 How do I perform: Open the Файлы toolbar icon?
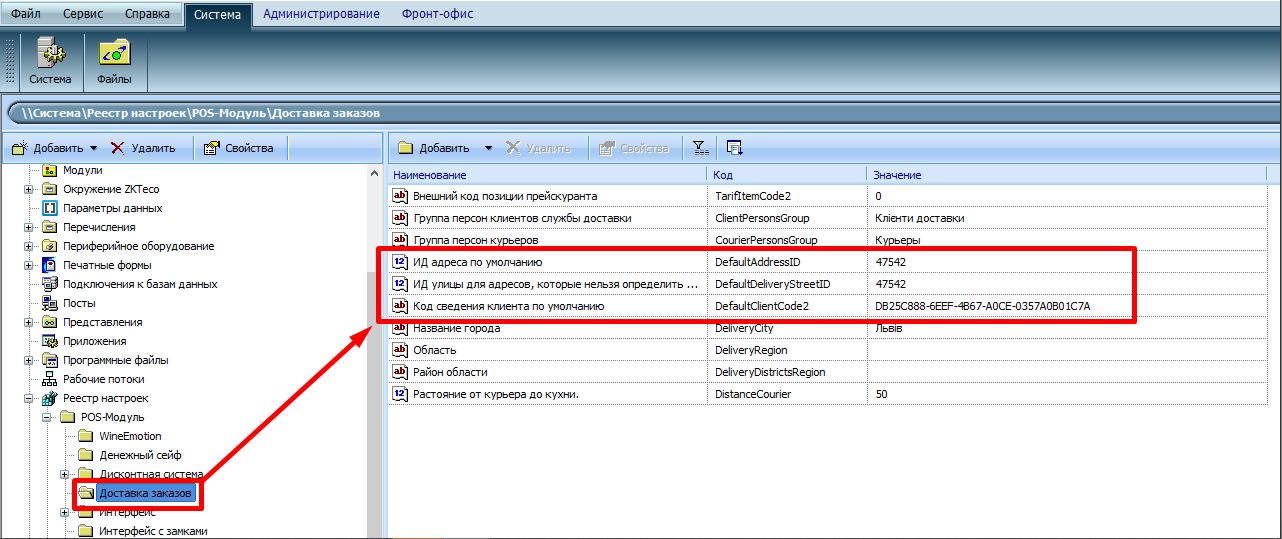click(114, 62)
